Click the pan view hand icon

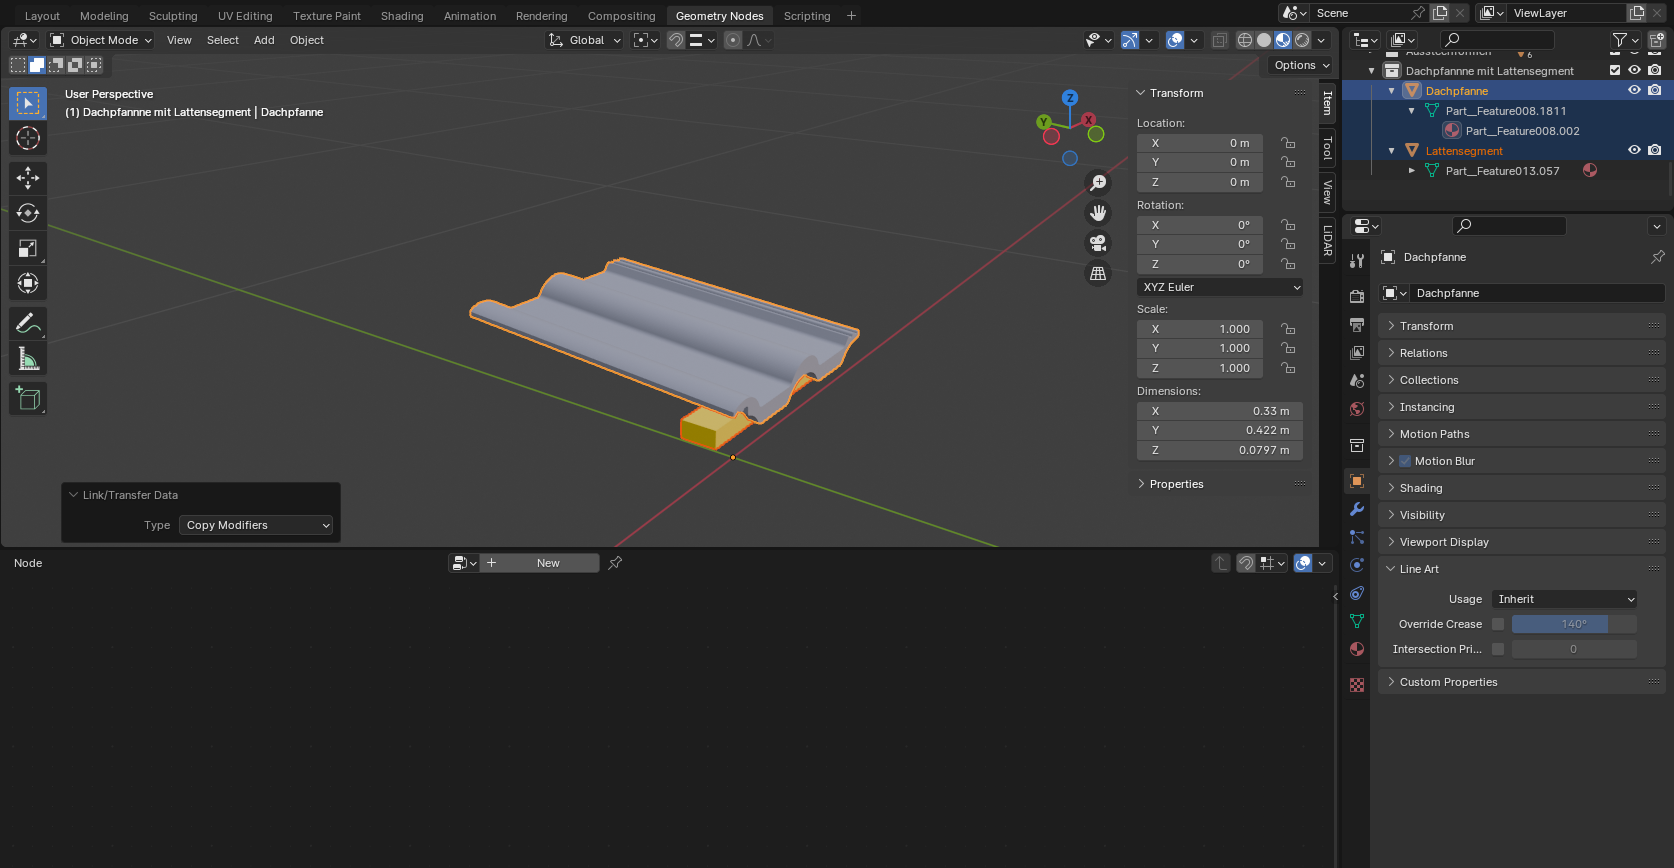[1098, 212]
